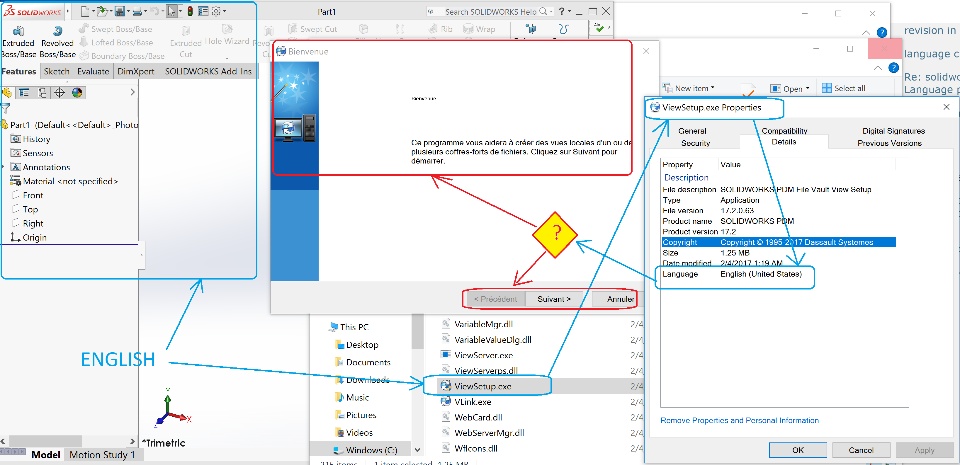Select the Origin item in feature tree

pyautogui.click(x=28, y=237)
